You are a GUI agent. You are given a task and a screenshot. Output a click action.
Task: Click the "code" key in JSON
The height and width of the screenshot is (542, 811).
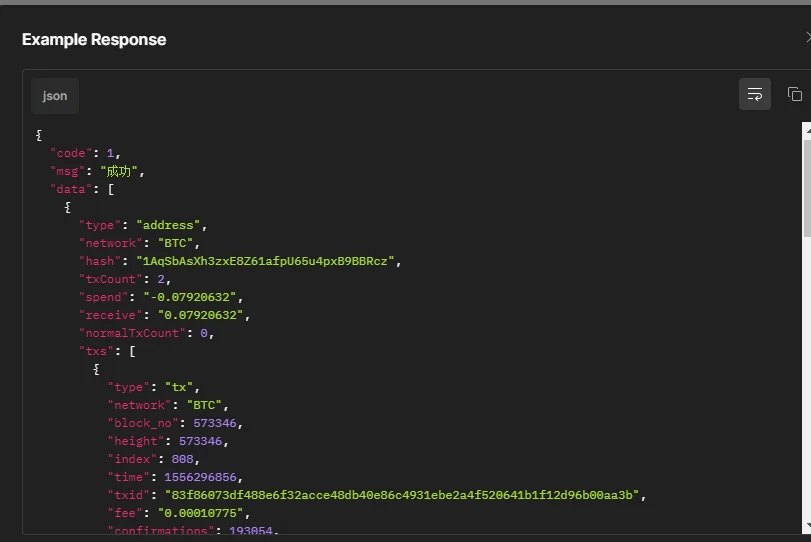click(x=71, y=153)
